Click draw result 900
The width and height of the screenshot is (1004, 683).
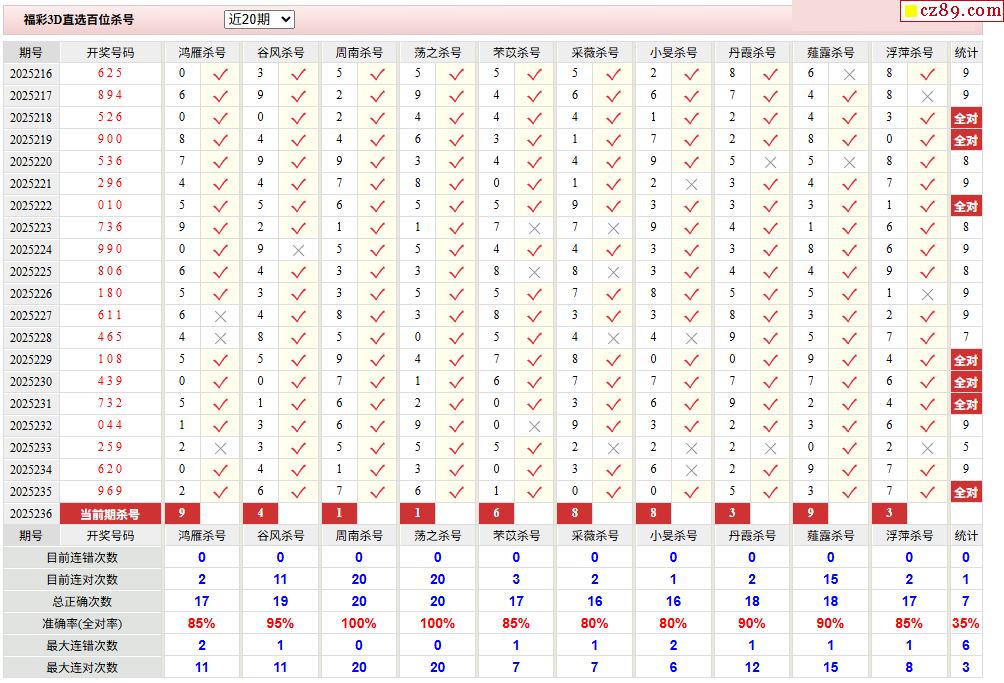click(x=110, y=139)
